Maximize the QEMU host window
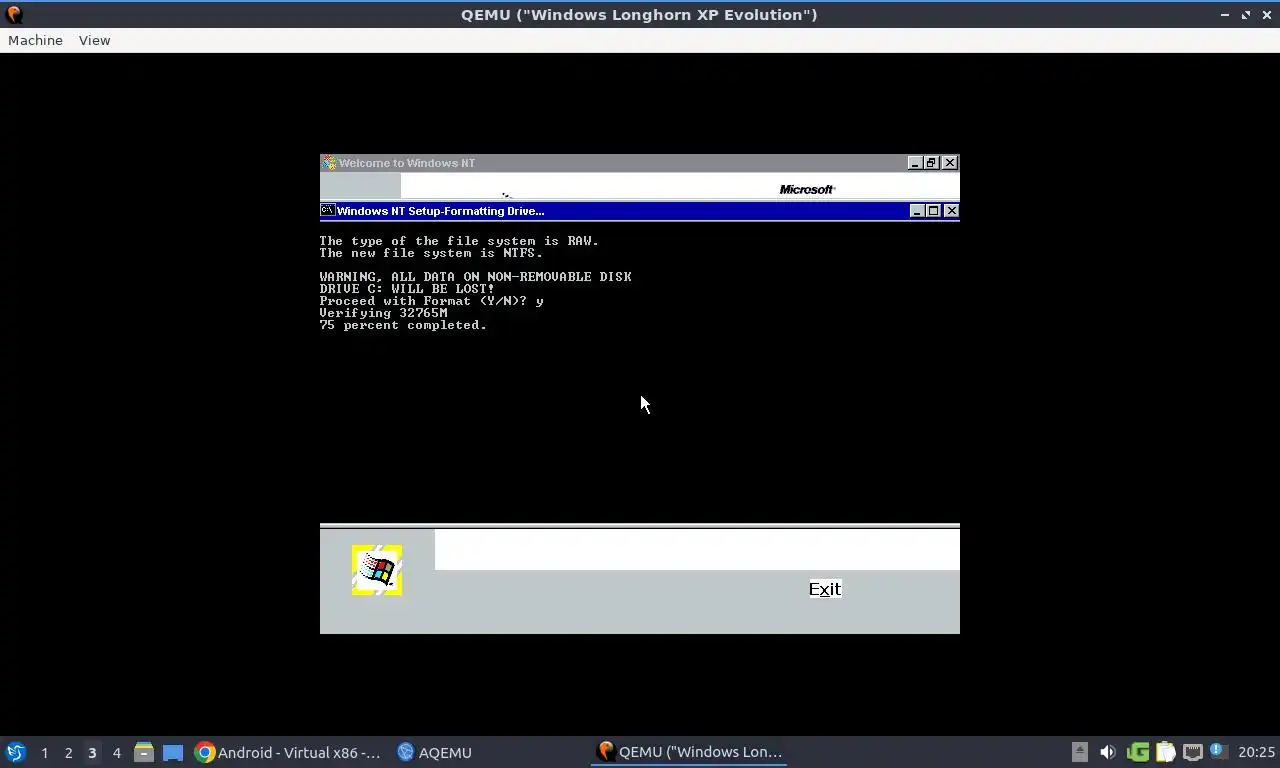 (1246, 15)
